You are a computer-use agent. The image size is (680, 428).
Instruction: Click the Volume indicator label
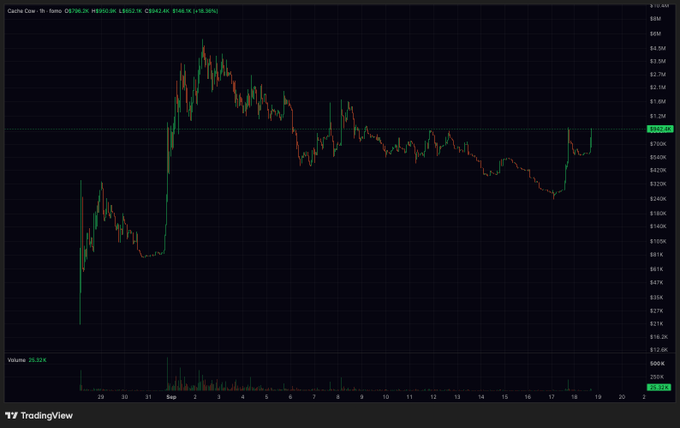click(16, 360)
